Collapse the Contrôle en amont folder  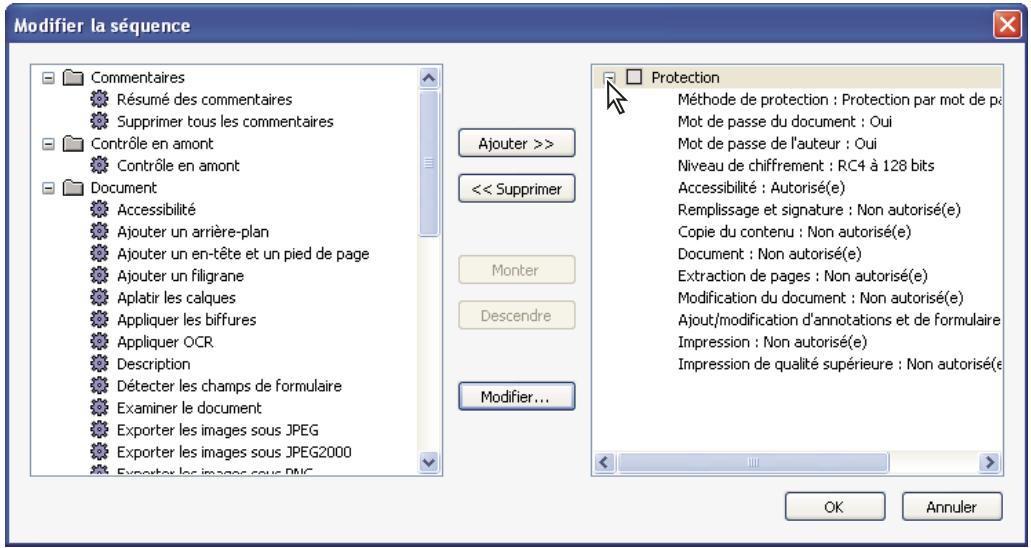(x=48, y=143)
